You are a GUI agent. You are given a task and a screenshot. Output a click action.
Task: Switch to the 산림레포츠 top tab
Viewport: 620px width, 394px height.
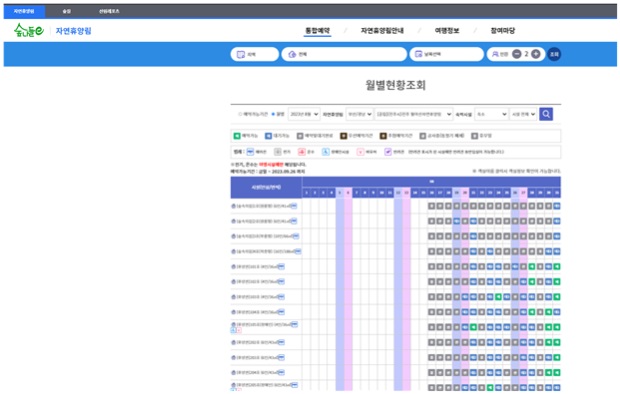(x=109, y=11)
